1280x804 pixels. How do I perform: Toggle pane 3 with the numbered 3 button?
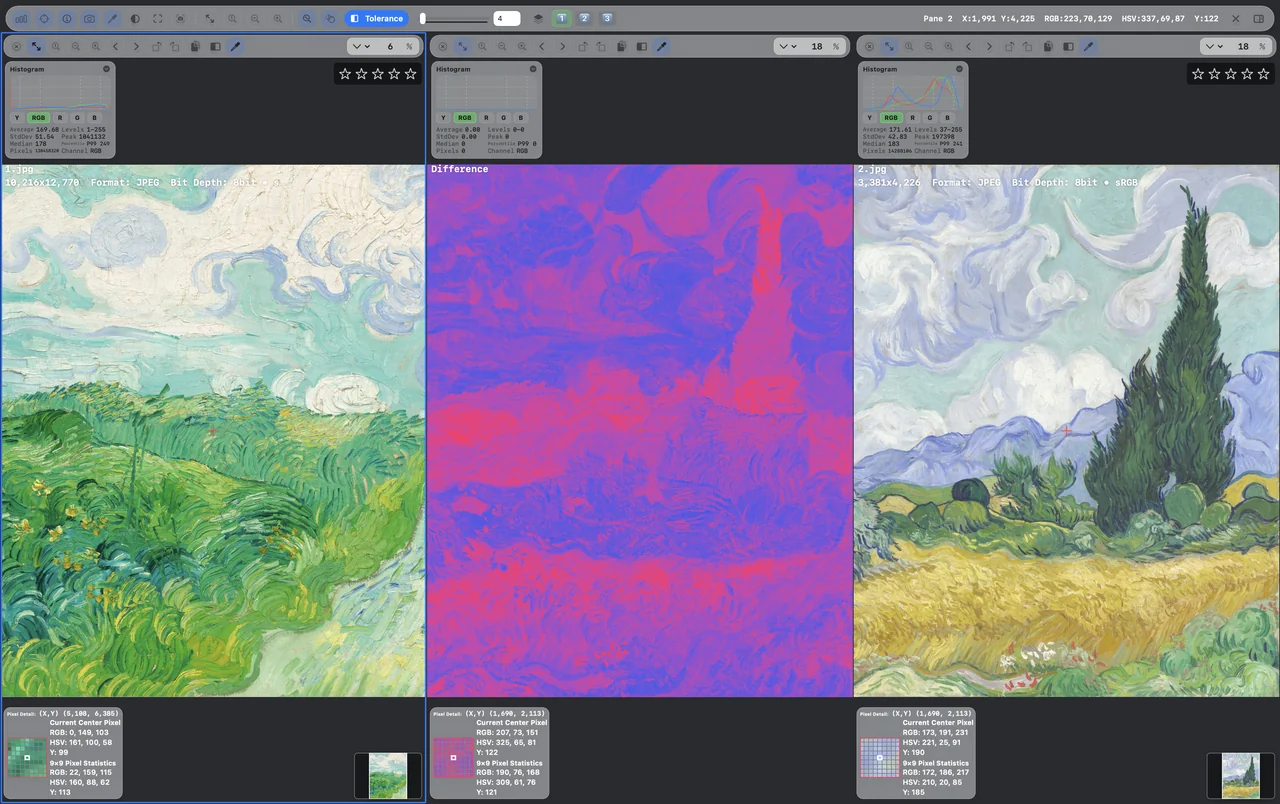(606, 19)
